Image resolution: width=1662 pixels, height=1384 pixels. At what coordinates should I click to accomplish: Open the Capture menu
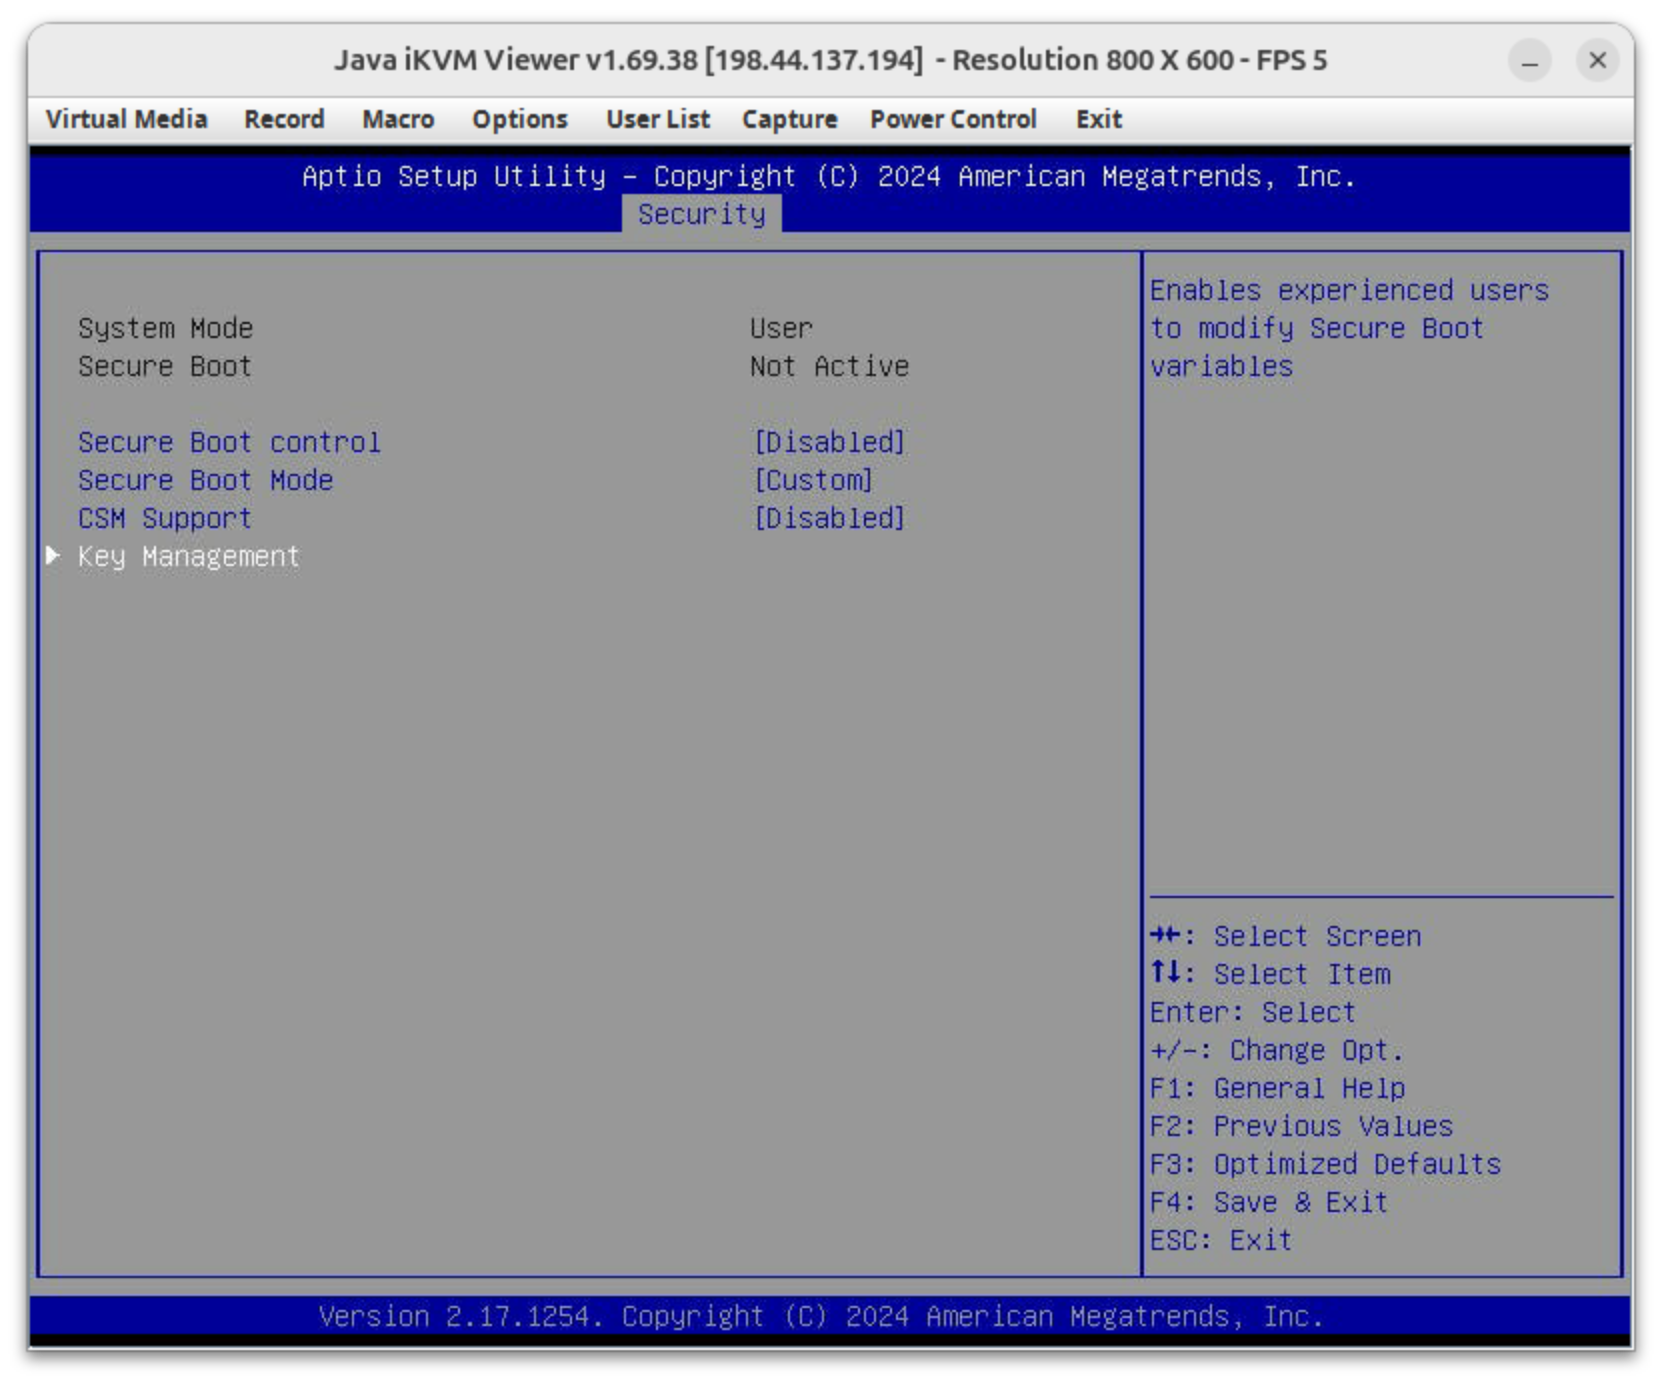(x=789, y=119)
